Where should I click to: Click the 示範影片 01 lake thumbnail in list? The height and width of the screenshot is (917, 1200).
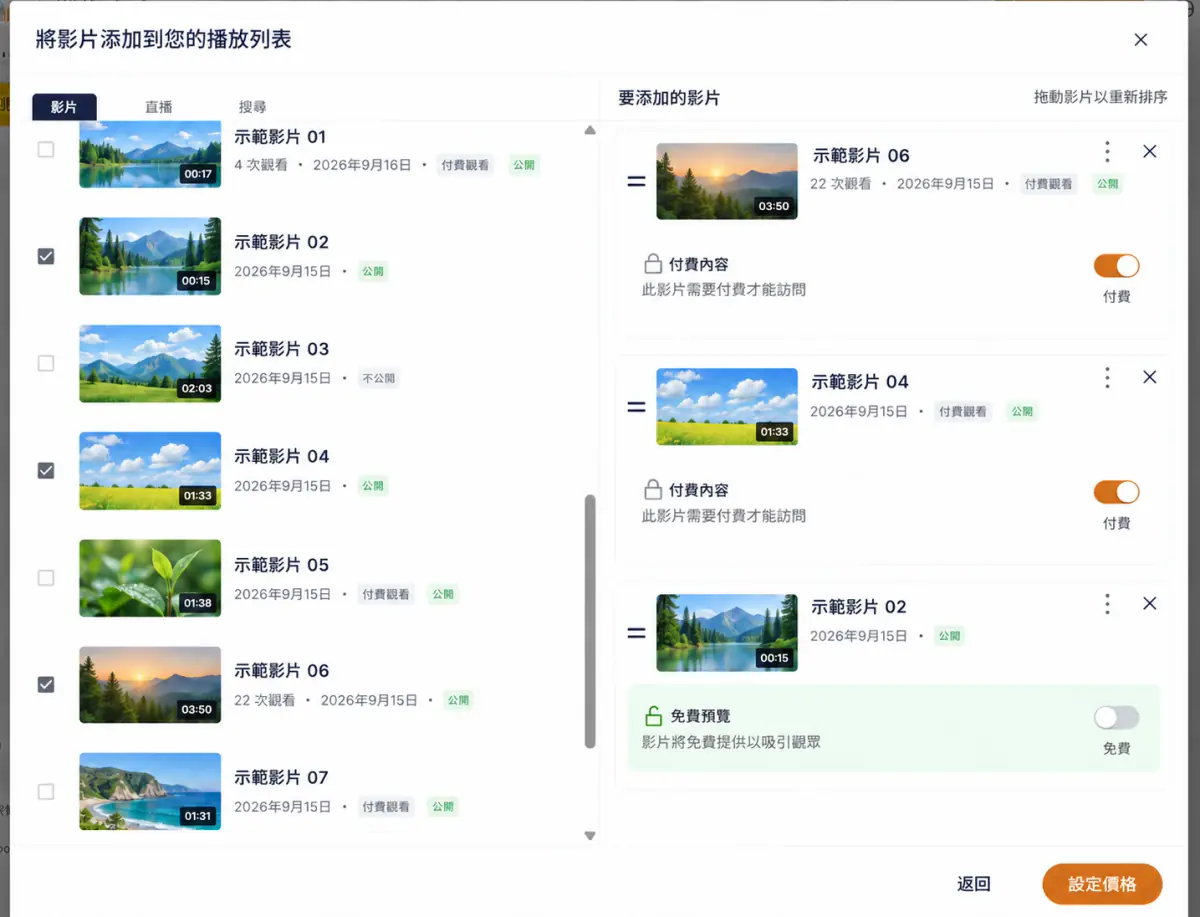[150, 154]
